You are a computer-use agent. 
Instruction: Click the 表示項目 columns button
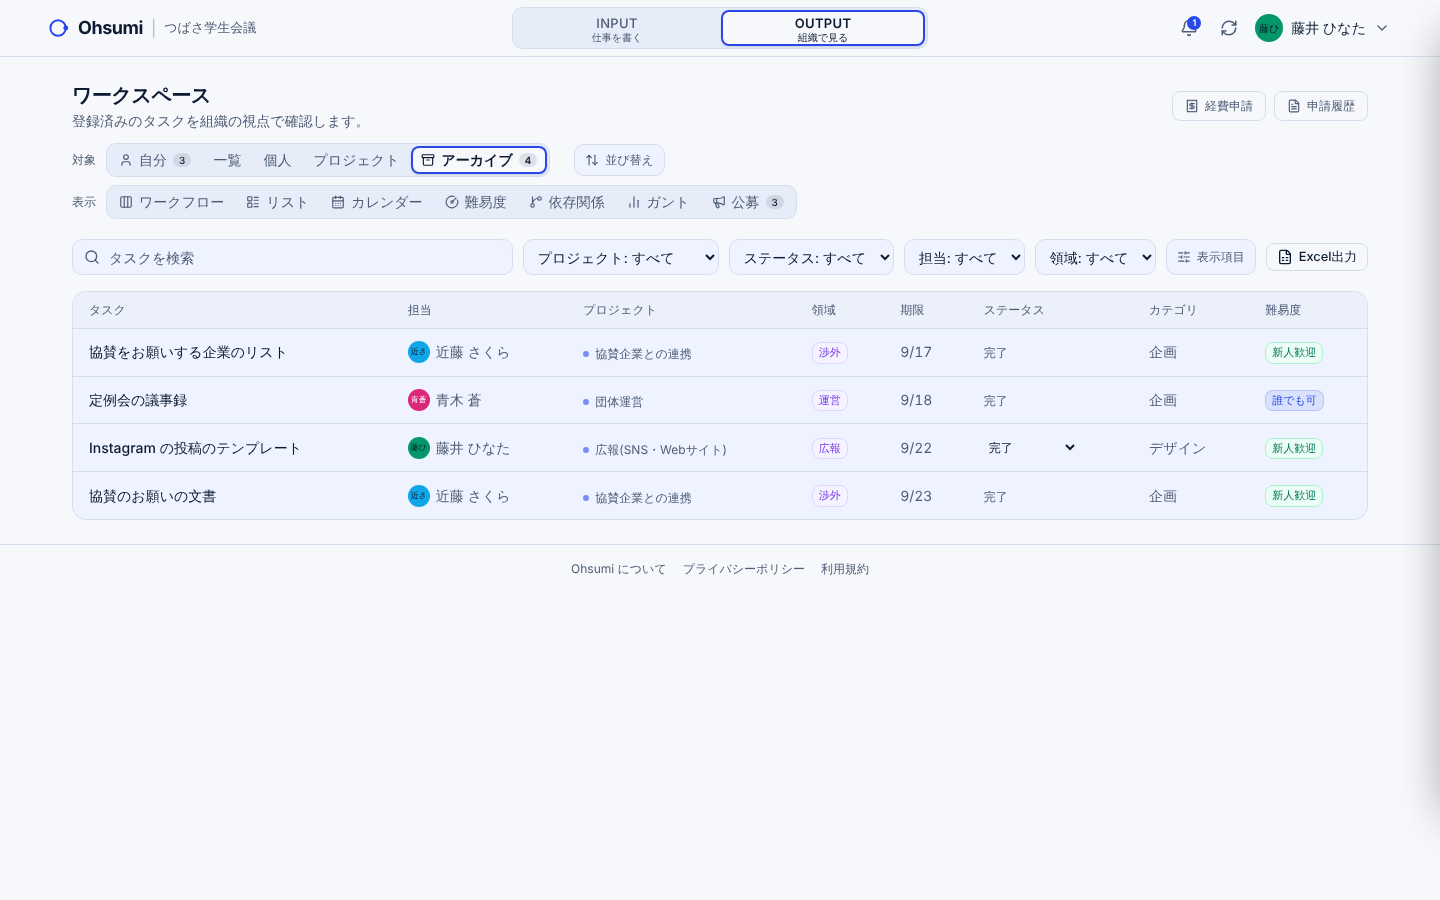pyautogui.click(x=1211, y=257)
